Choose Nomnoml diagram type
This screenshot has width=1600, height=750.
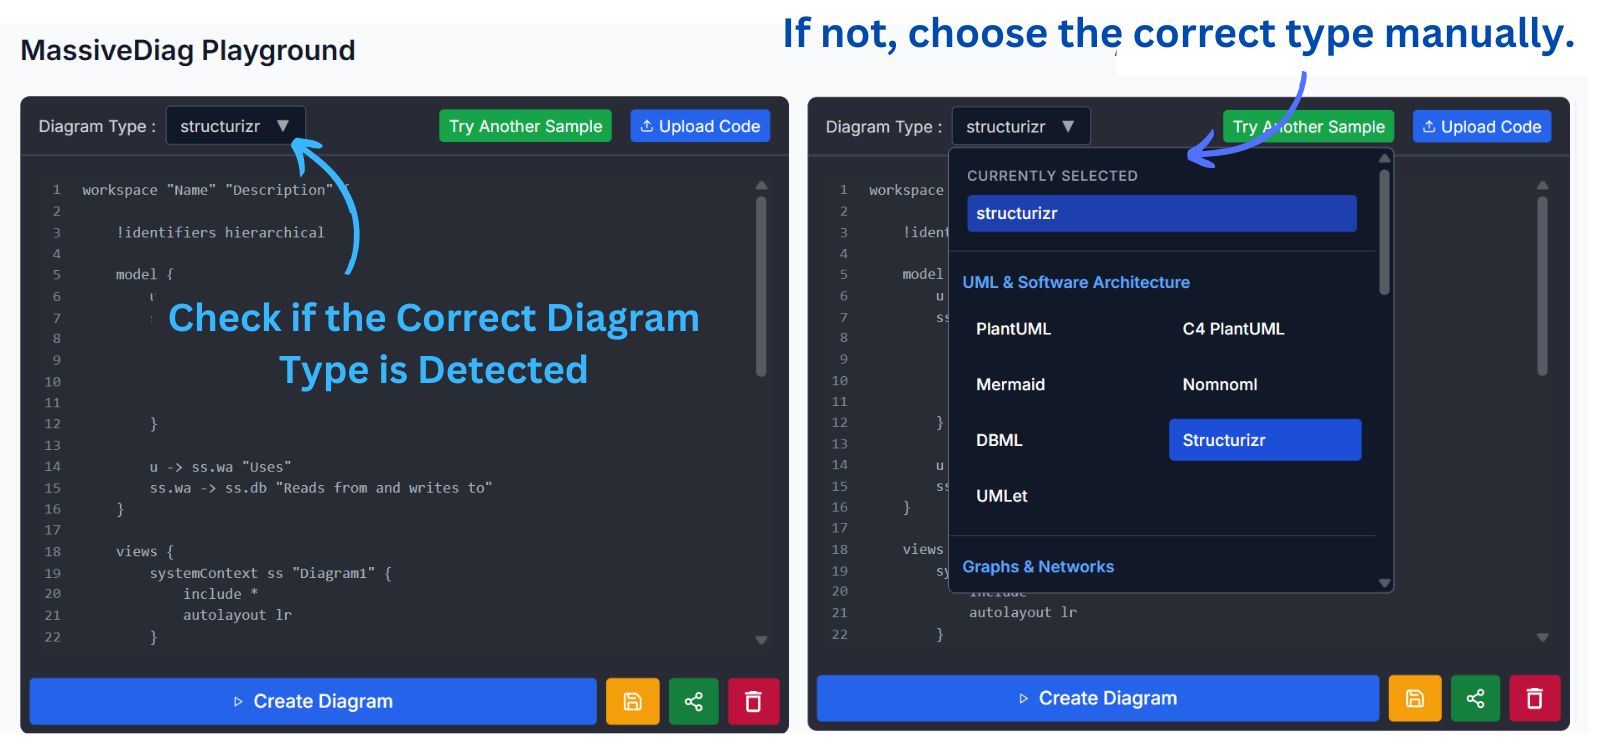tap(1220, 385)
